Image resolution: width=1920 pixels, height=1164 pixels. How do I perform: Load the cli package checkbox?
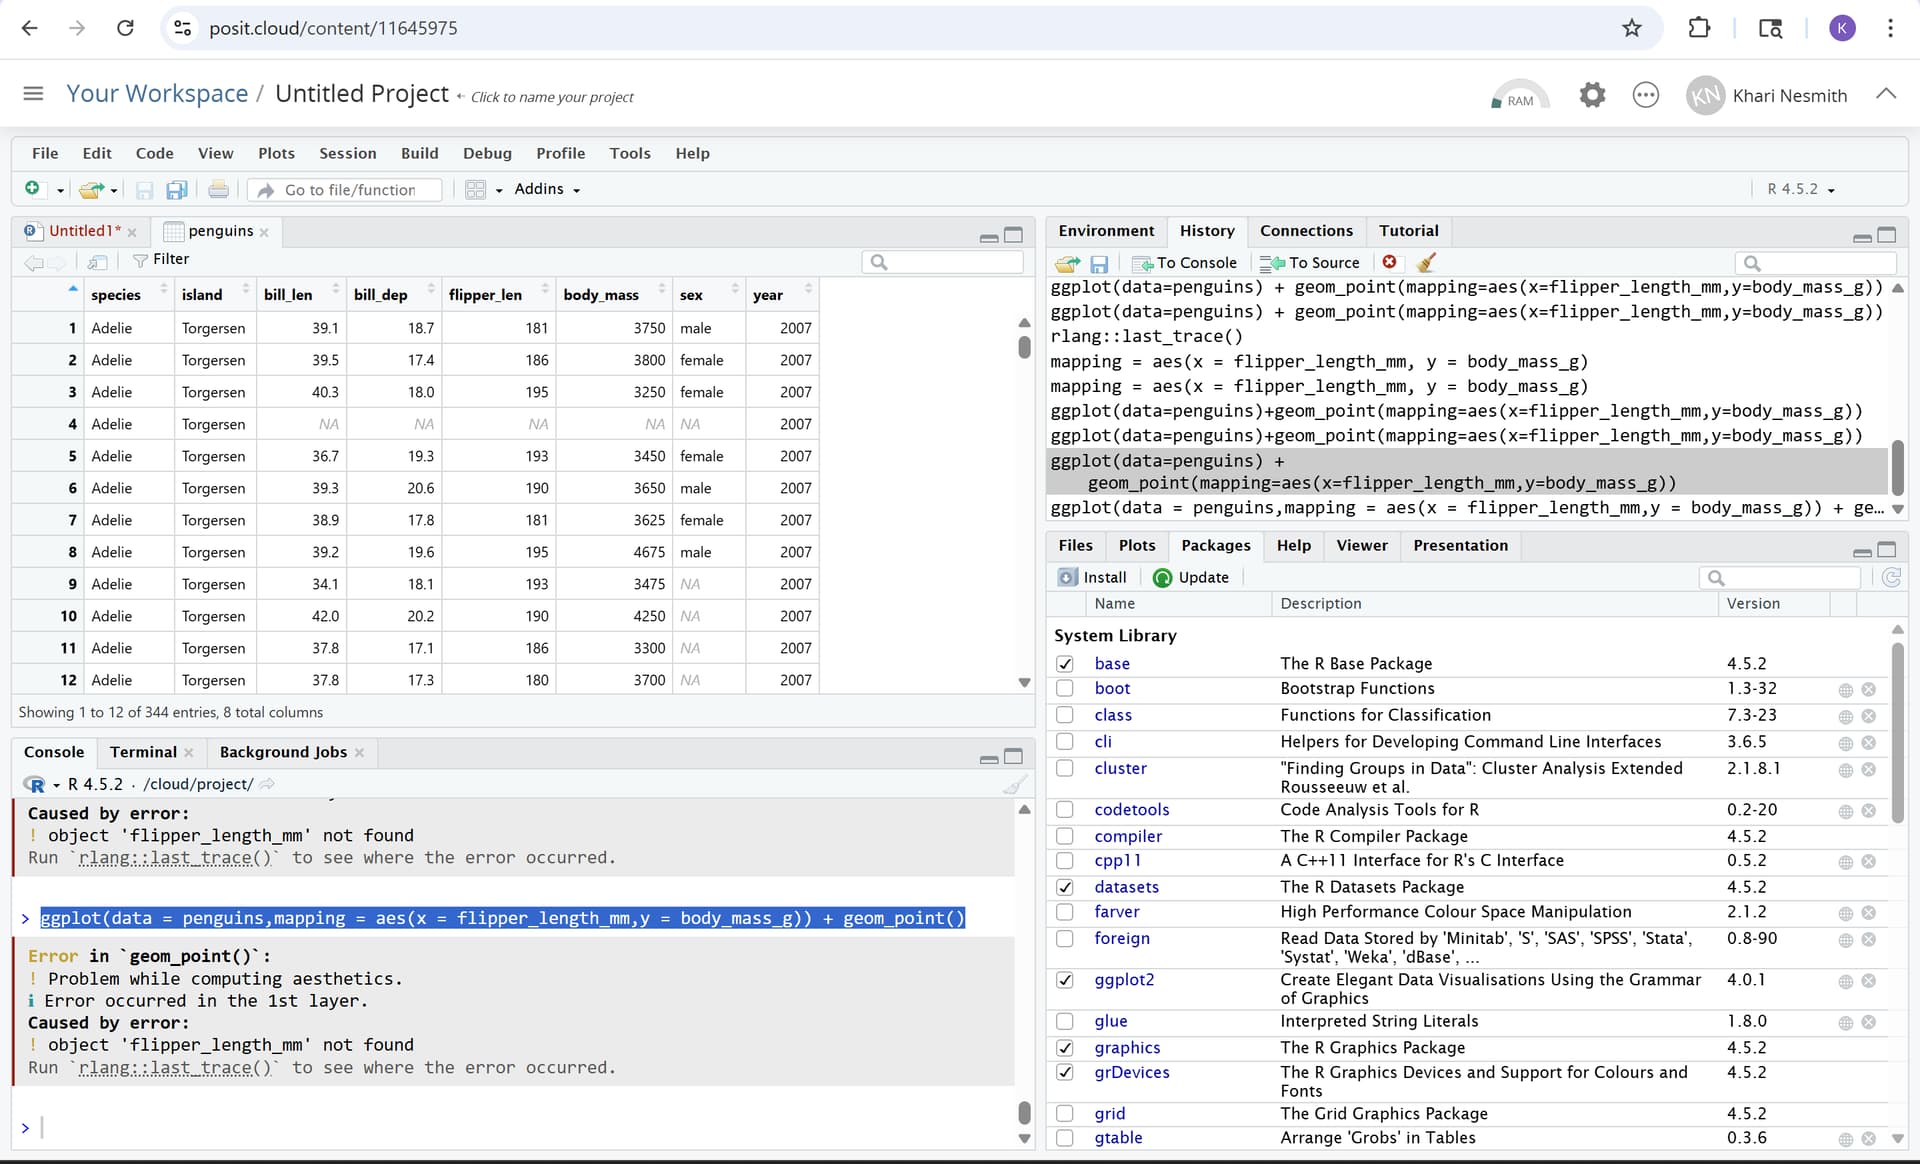[x=1065, y=742]
